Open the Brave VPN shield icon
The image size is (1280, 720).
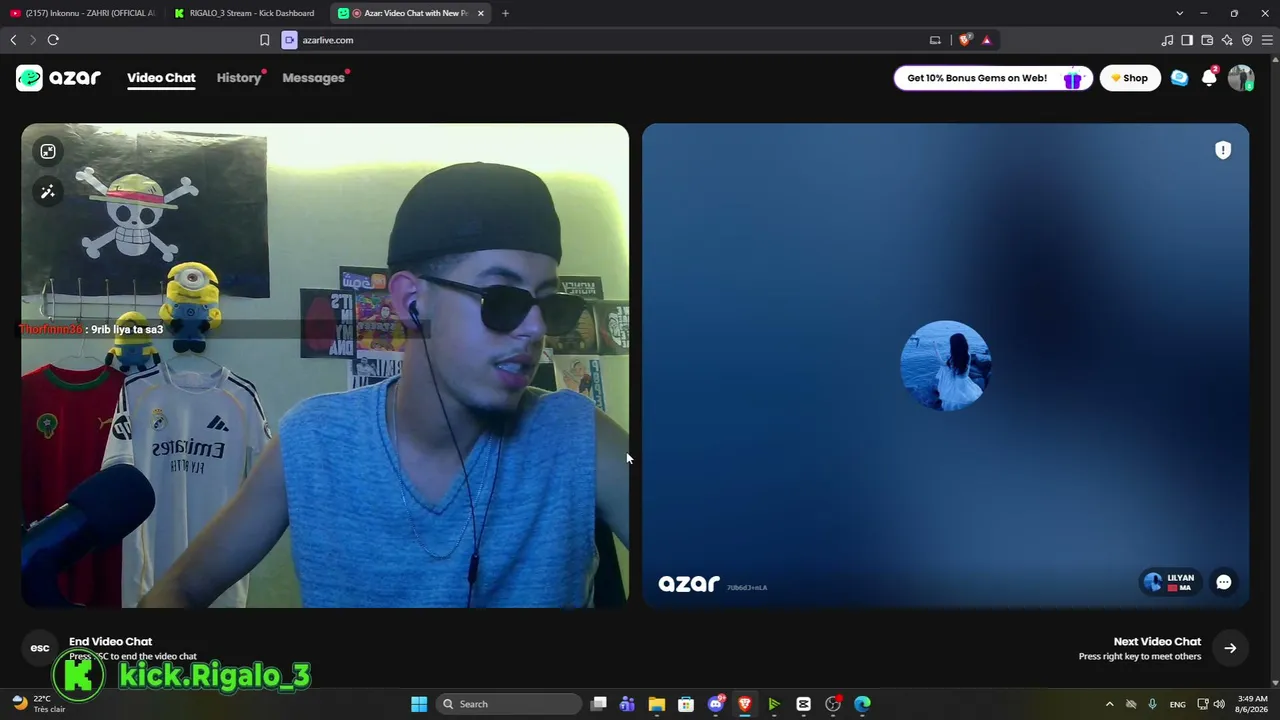click(x=1247, y=40)
